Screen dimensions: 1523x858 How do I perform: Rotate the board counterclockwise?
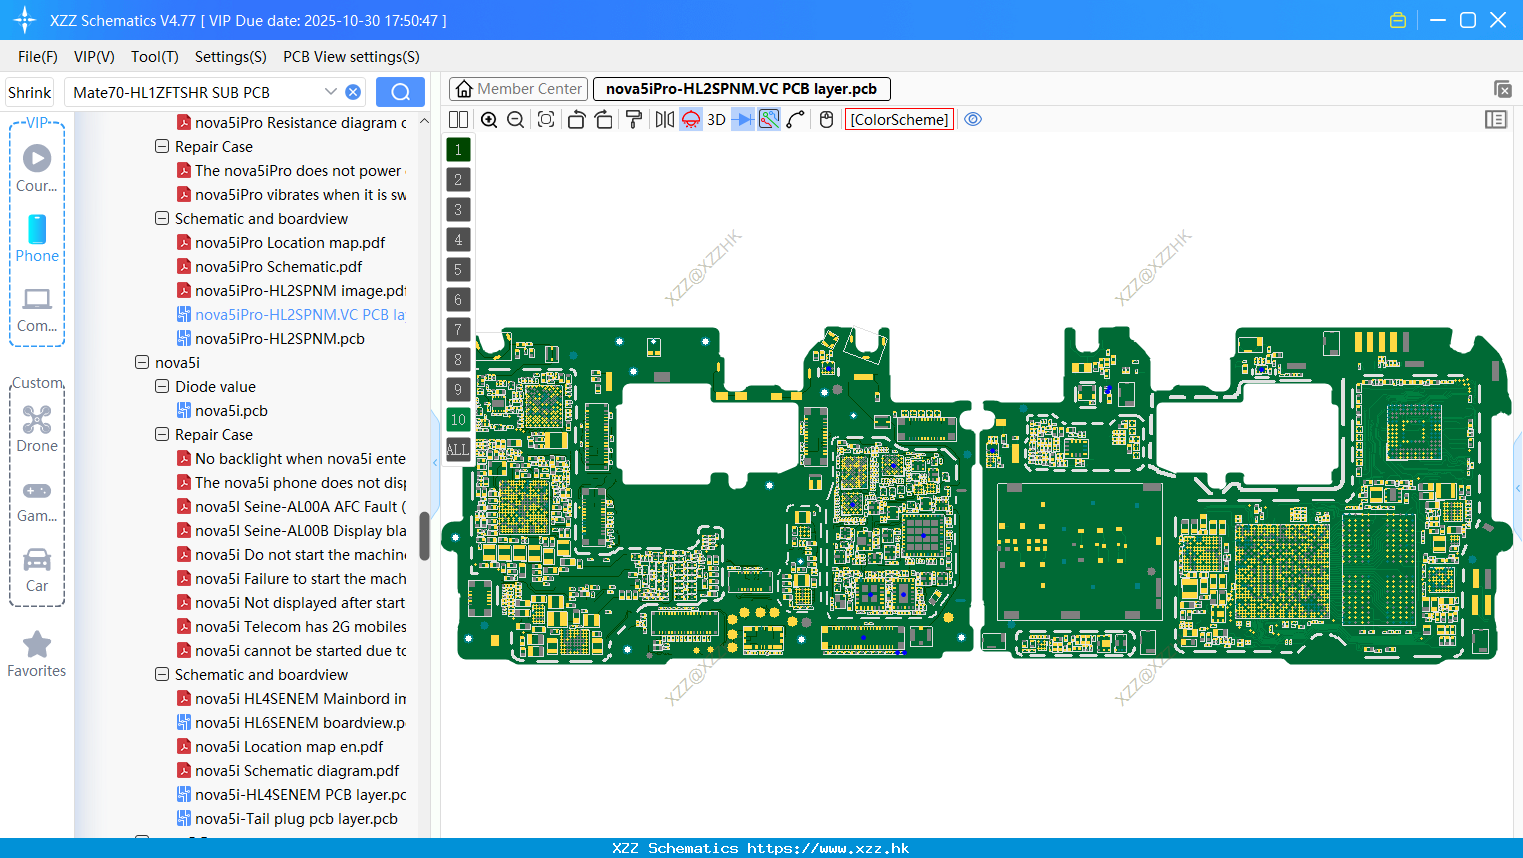pyautogui.click(x=576, y=120)
